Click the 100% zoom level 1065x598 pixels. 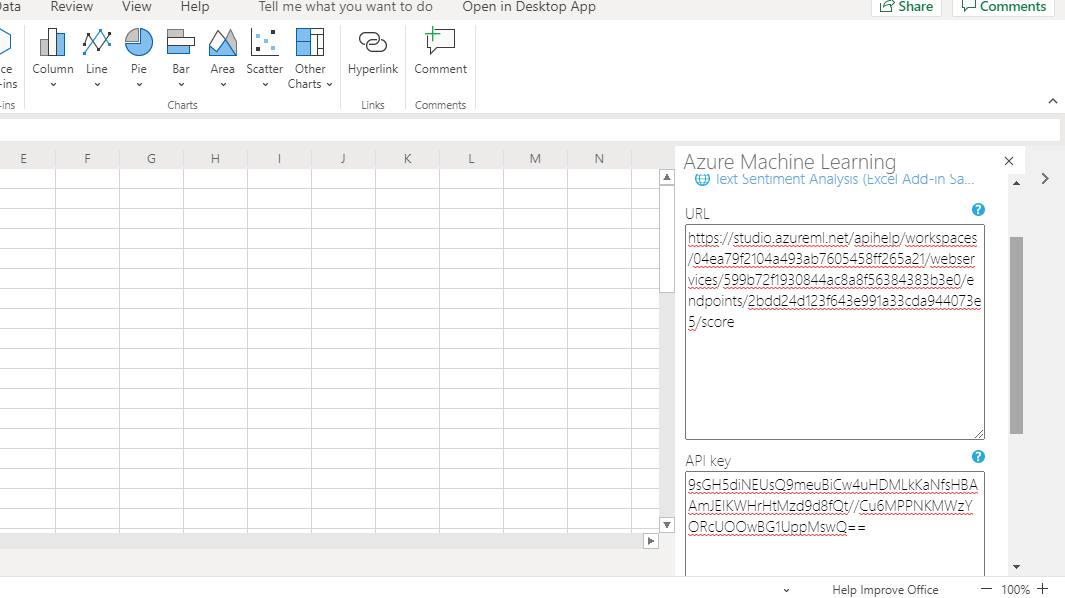point(1015,590)
